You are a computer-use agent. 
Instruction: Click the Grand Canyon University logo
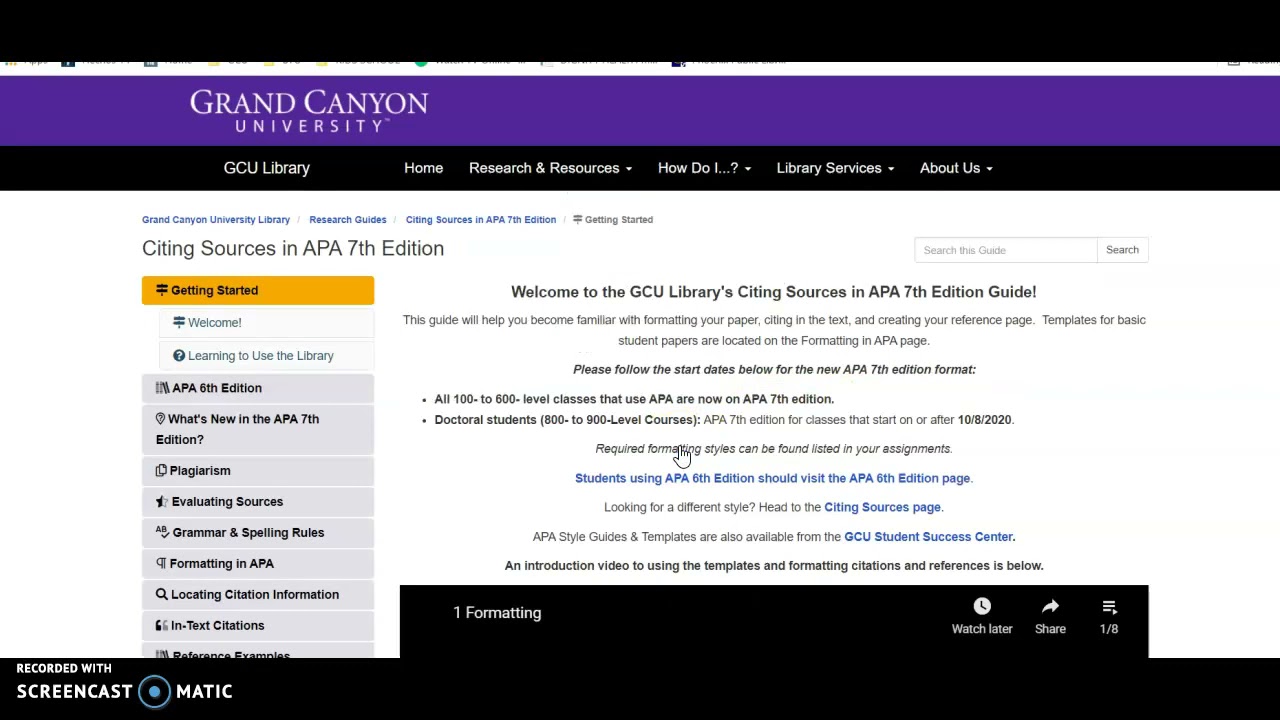[309, 111]
